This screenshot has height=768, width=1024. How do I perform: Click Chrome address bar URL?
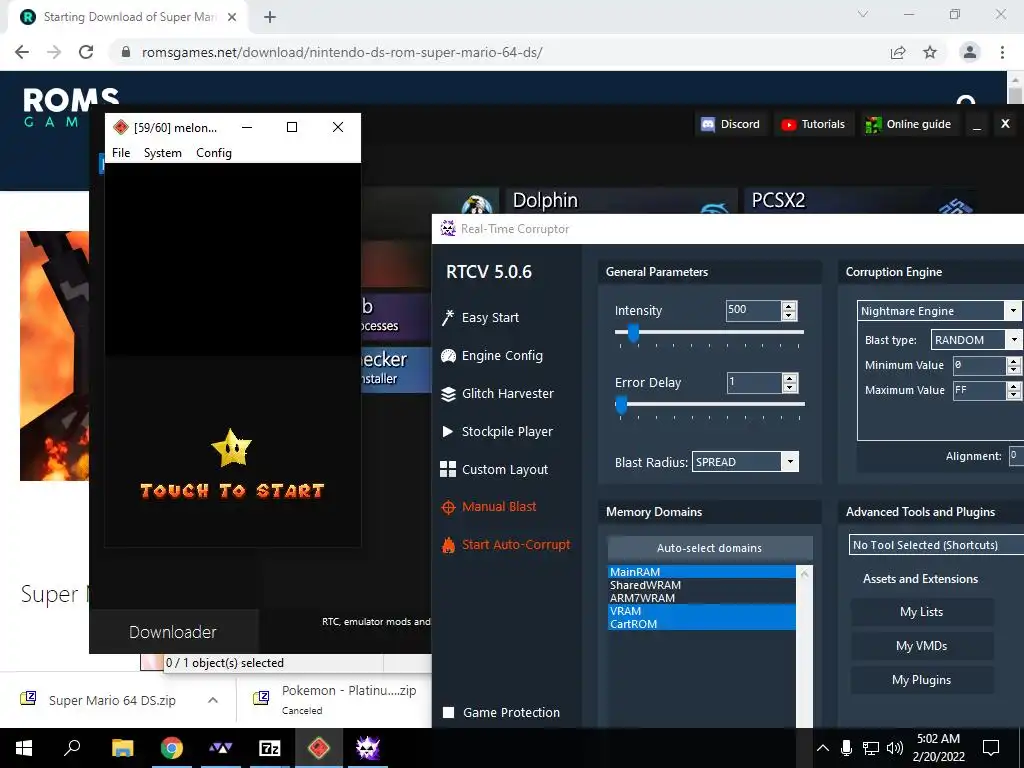click(342, 52)
